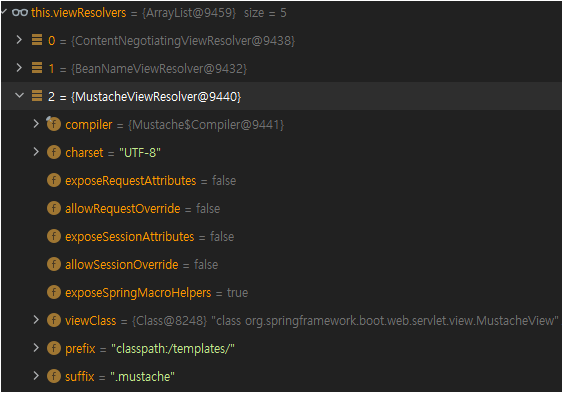
Task: Click the charset field icon
Action: click(54, 152)
